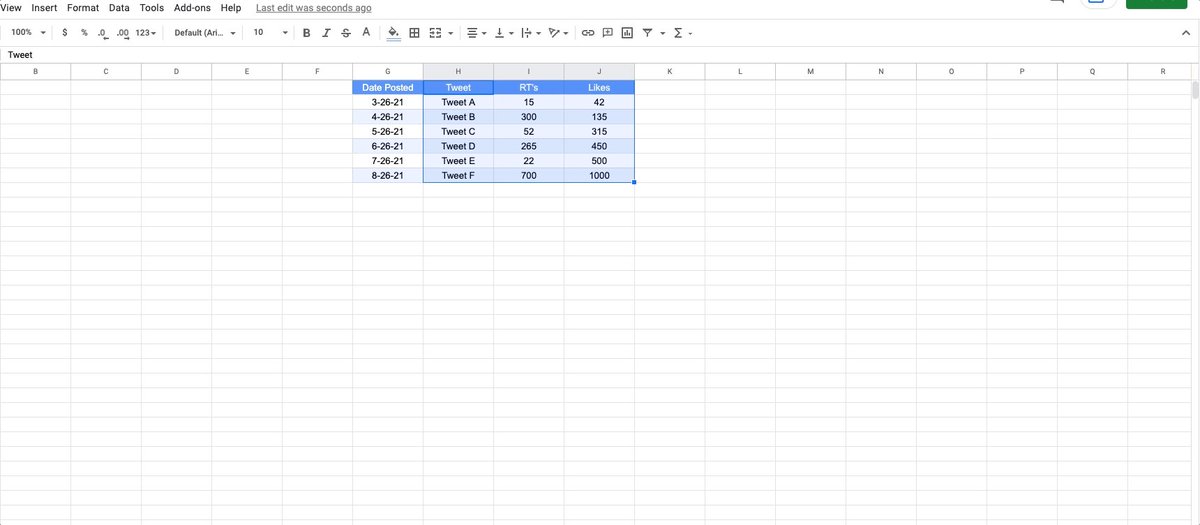Select the 'Tweet A' cell
This screenshot has height=525, width=1200.
[458, 102]
